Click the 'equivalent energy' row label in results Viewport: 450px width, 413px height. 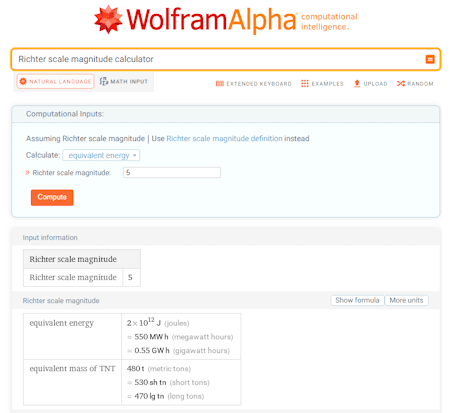click(62, 323)
